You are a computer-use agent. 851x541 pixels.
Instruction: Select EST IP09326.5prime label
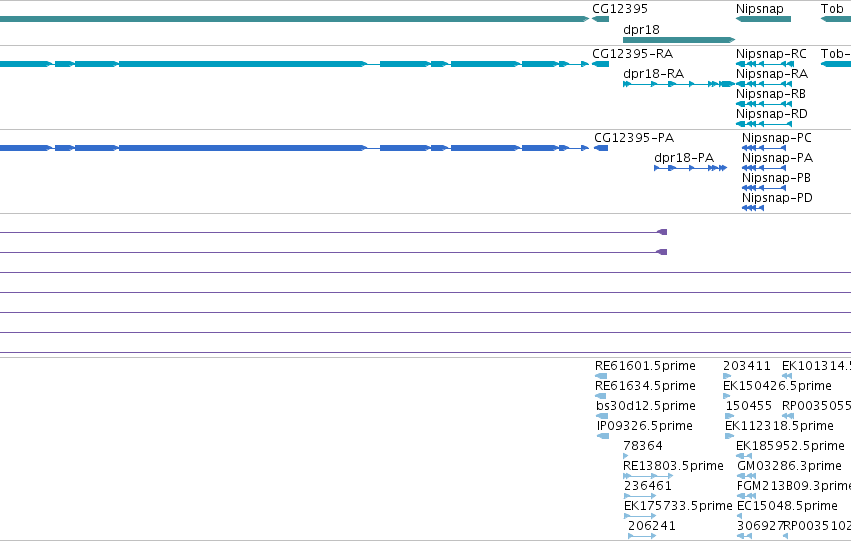click(x=645, y=426)
